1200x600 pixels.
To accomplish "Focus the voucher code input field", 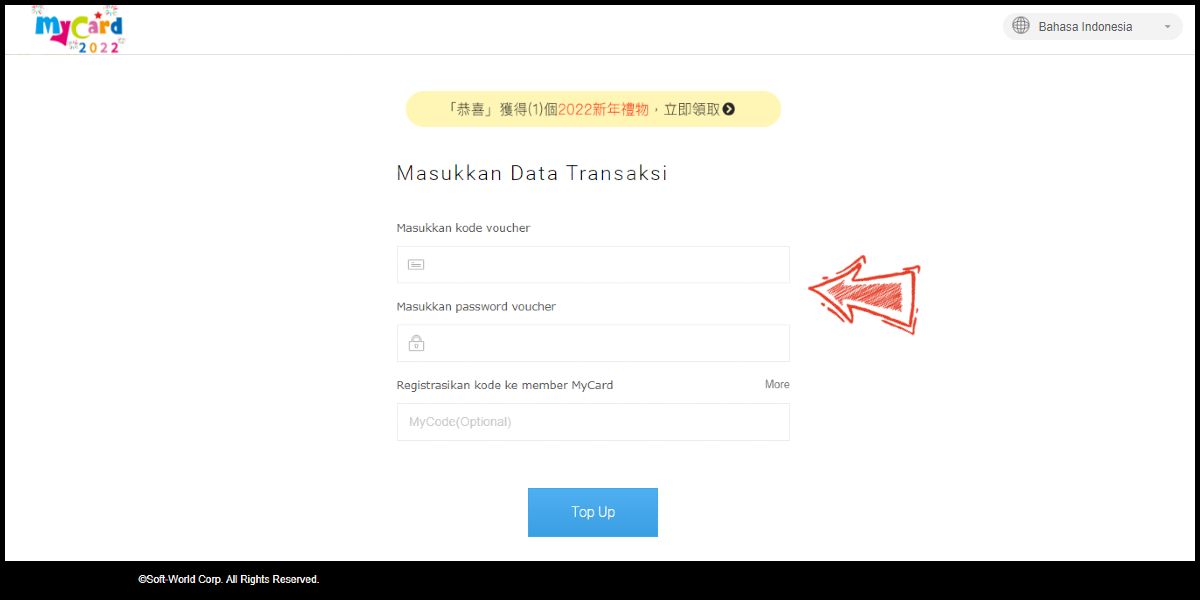I will point(593,265).
